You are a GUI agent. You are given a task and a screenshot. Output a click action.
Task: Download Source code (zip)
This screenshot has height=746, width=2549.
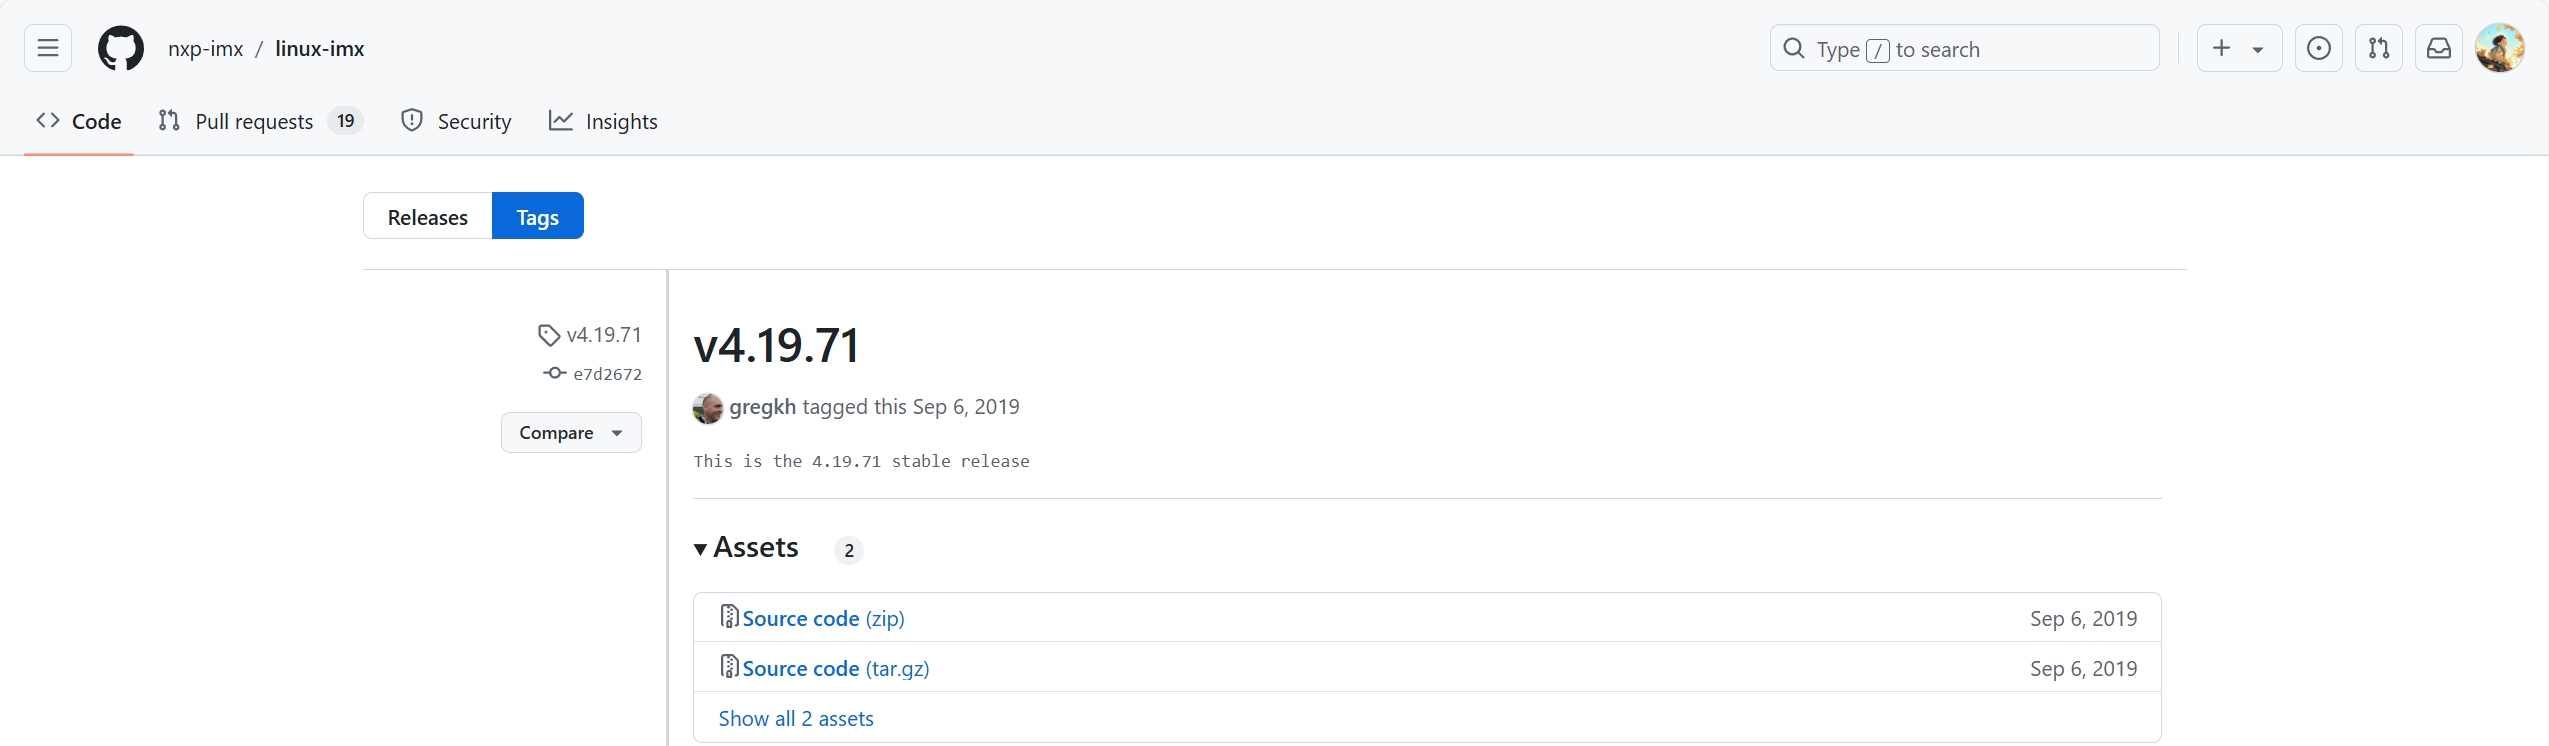pyautogui.click(x=823, y=619)
